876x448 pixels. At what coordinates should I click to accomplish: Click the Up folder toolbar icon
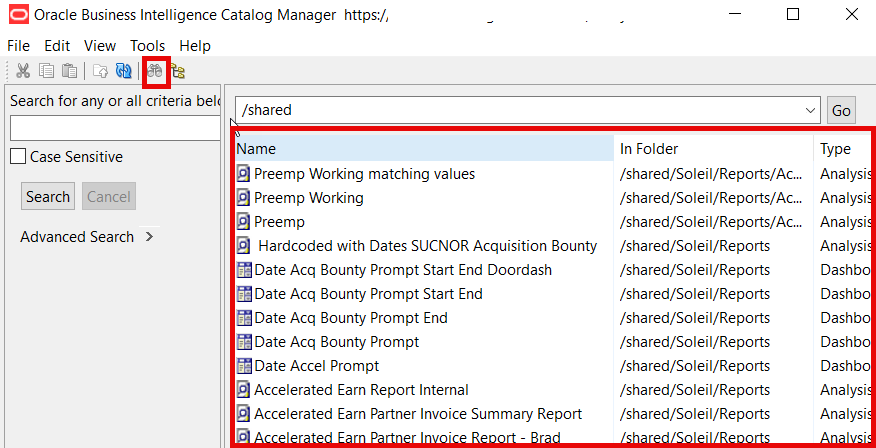(101, 71)
